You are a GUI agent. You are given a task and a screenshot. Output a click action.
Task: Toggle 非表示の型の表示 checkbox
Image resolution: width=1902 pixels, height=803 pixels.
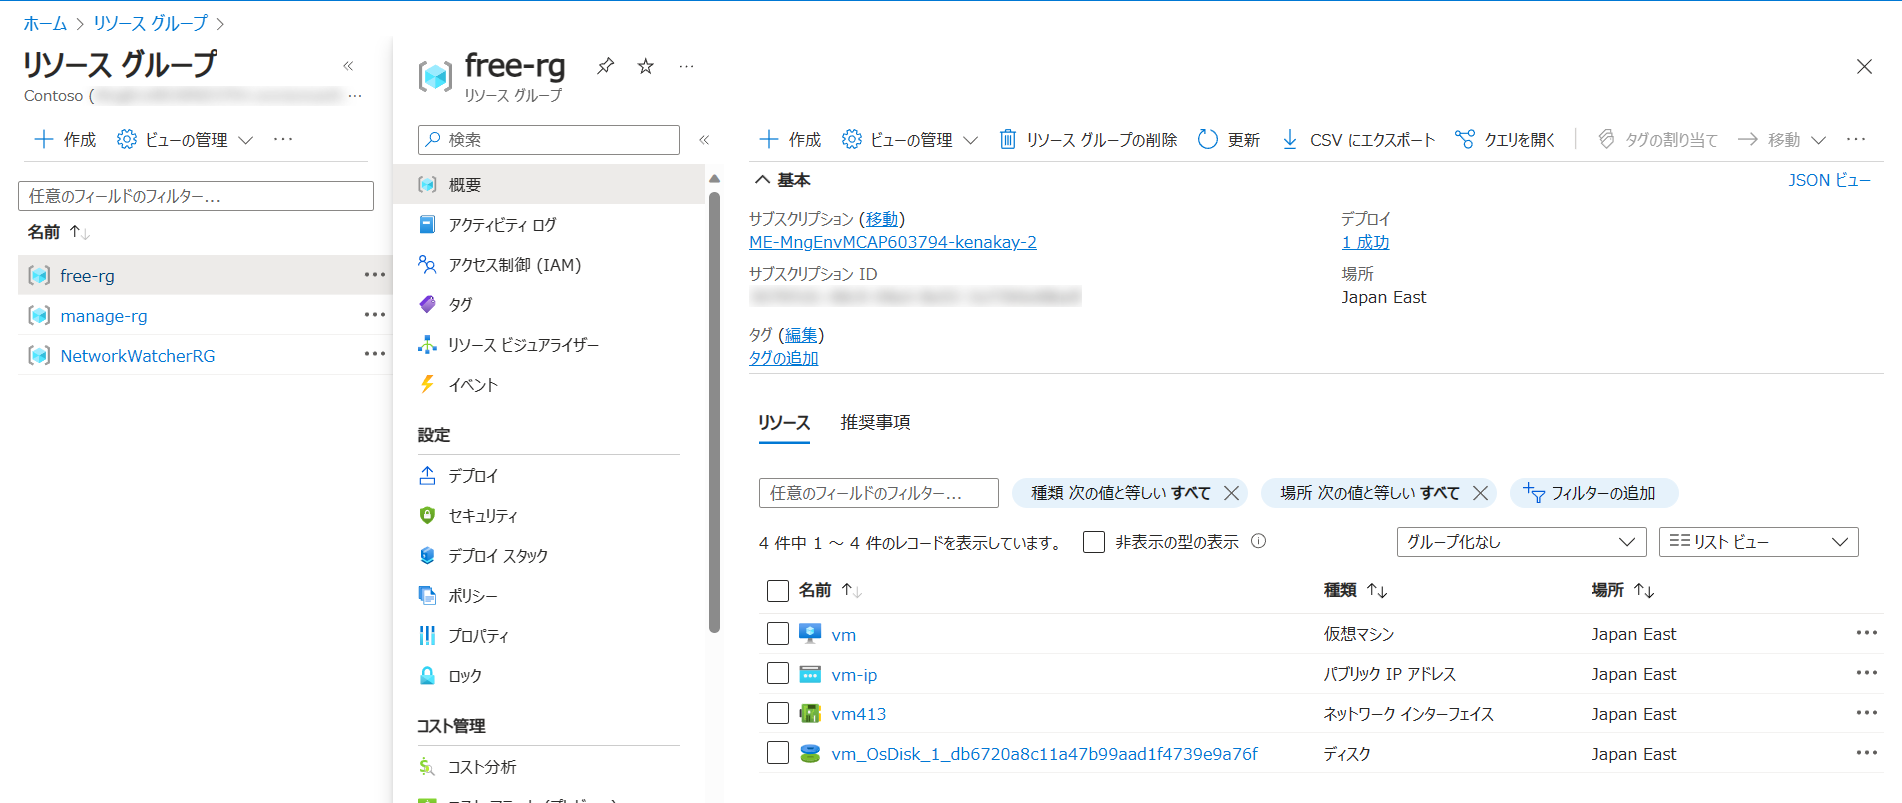pyautogui.click(x=1094, y=542)
